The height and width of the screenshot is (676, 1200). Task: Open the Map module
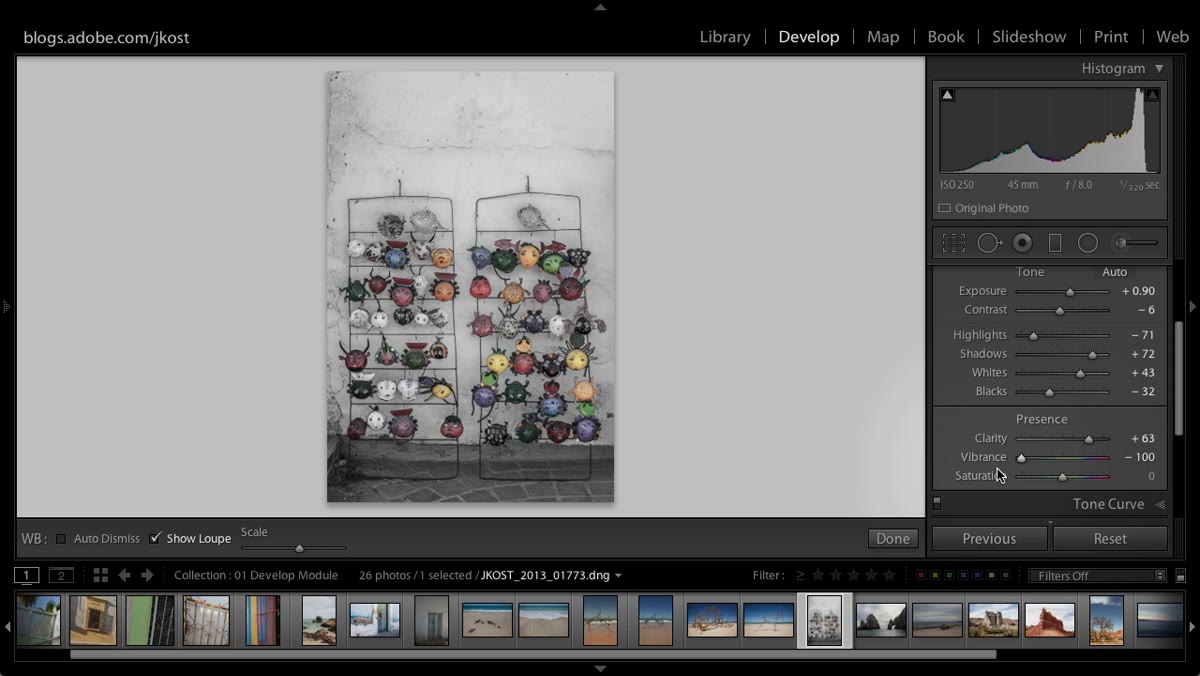pyautogui.click(x=883, y=36)
